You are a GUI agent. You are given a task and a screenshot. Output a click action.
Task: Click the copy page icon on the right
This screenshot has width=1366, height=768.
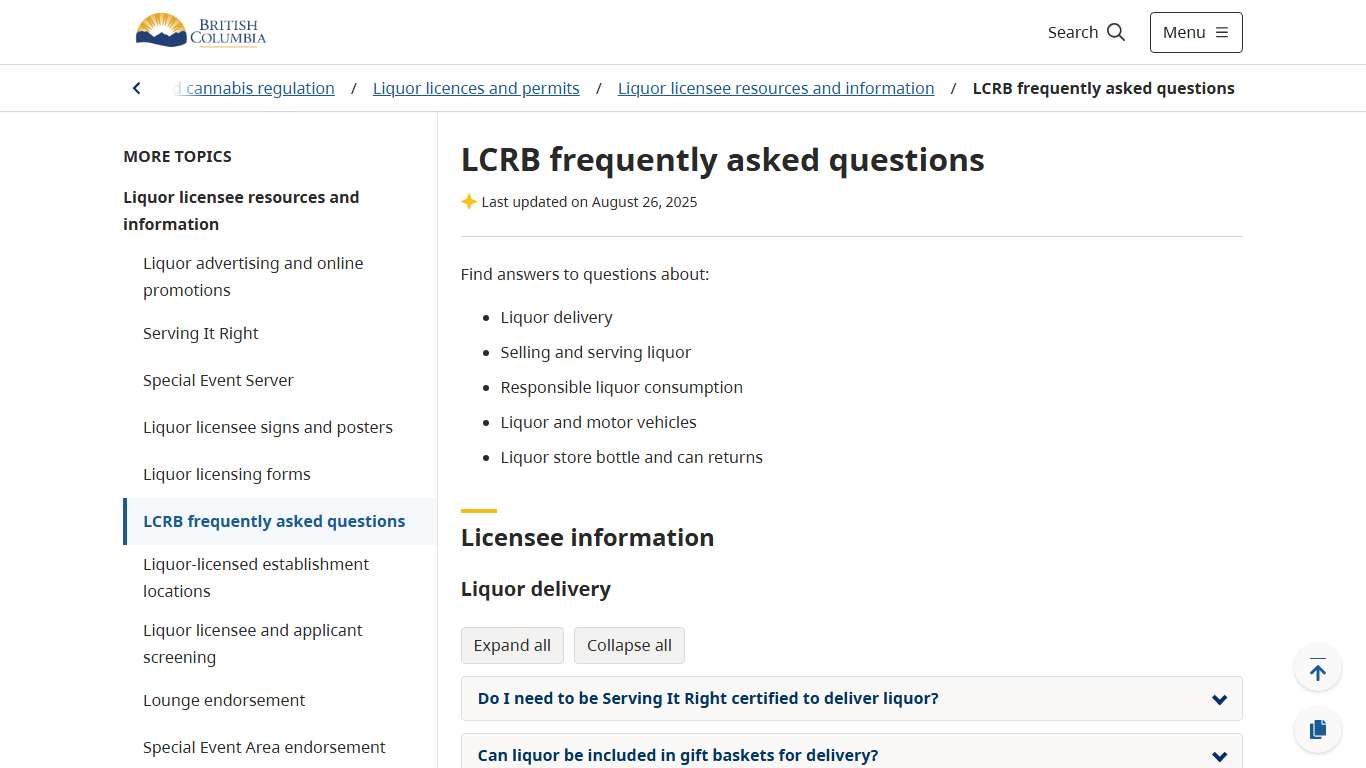[x=1317, y=729]
